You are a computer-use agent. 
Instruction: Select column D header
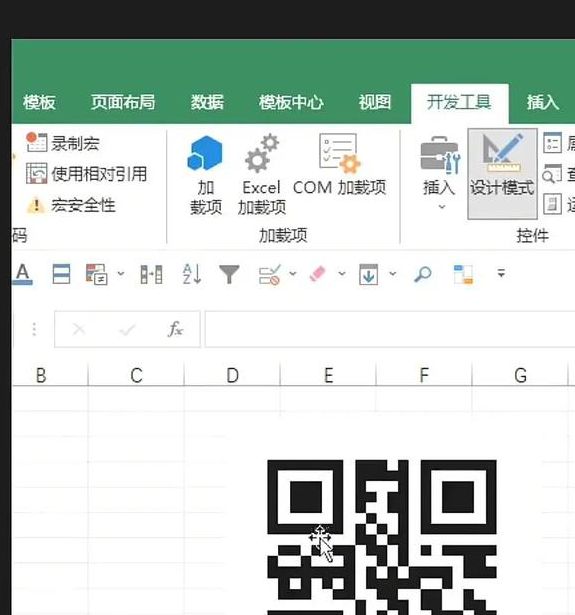[233, 375]
